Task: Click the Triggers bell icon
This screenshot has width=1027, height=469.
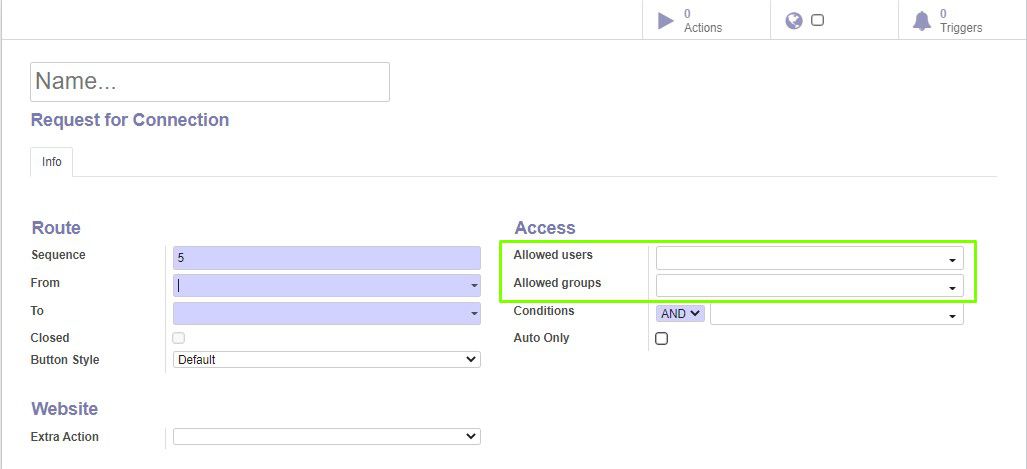Action: [x=922, y=21]
